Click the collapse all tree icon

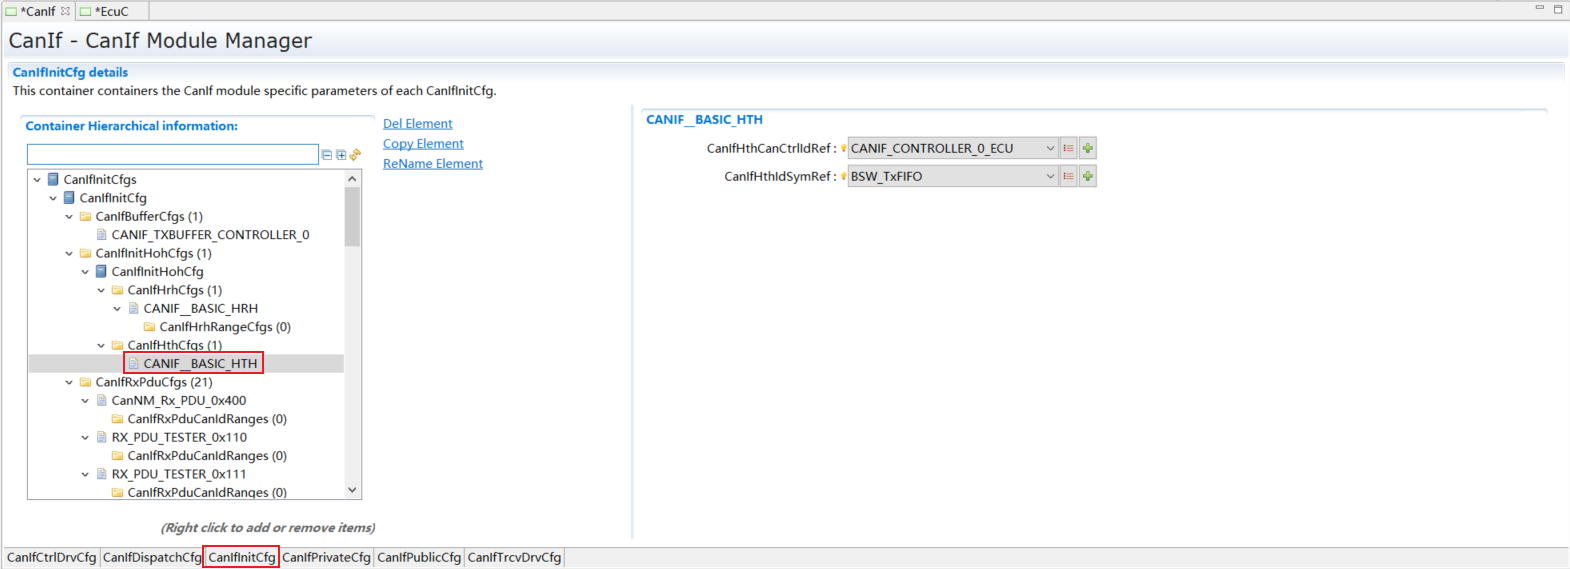tap(327, 155)
